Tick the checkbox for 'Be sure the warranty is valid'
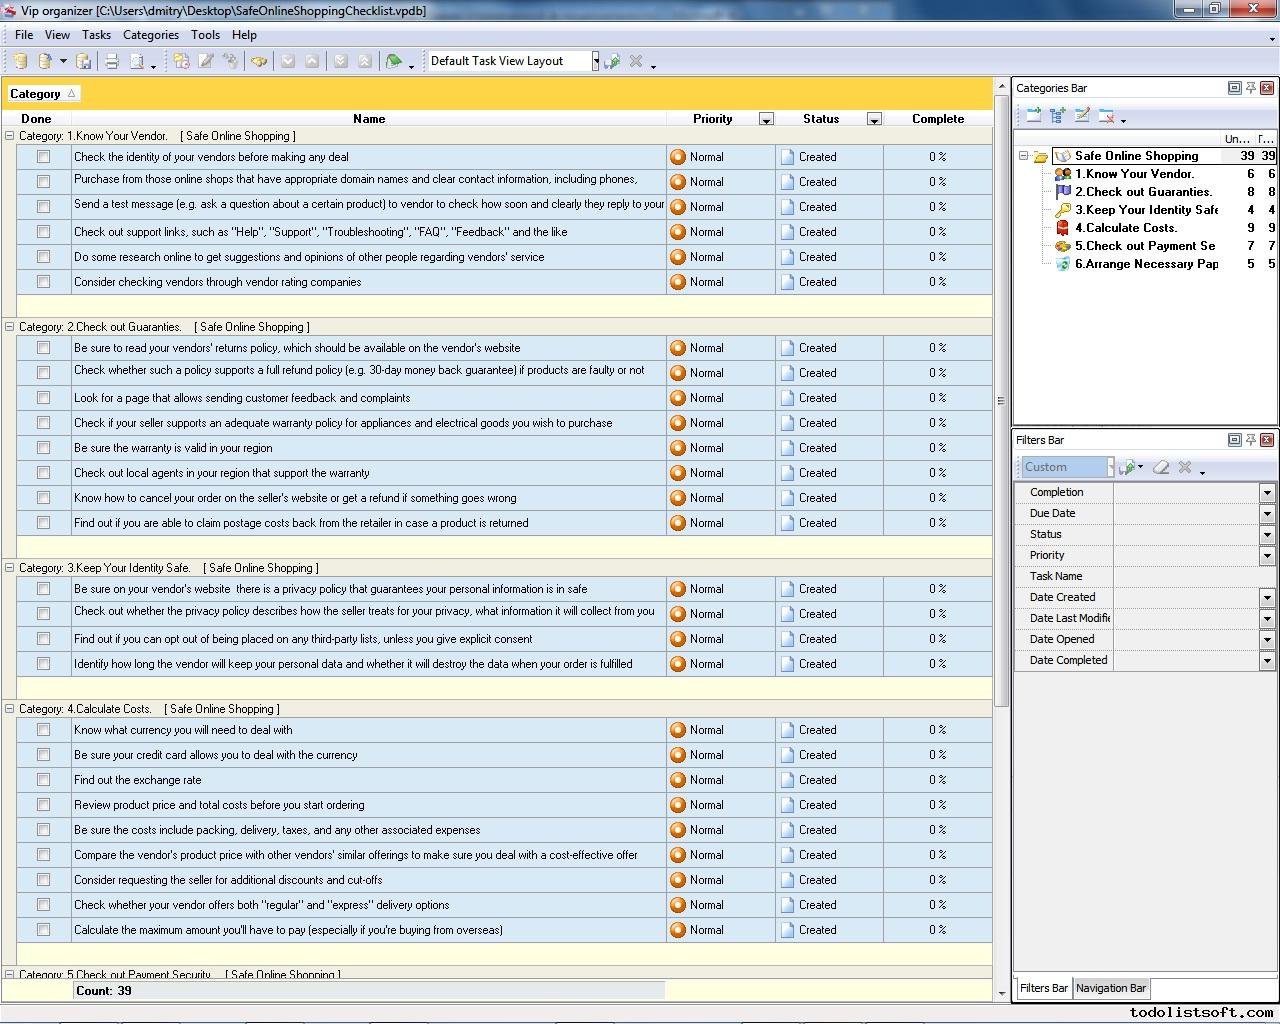Screen dimensions: 1280x1024 pyautogui.click(x=43, y=448)
